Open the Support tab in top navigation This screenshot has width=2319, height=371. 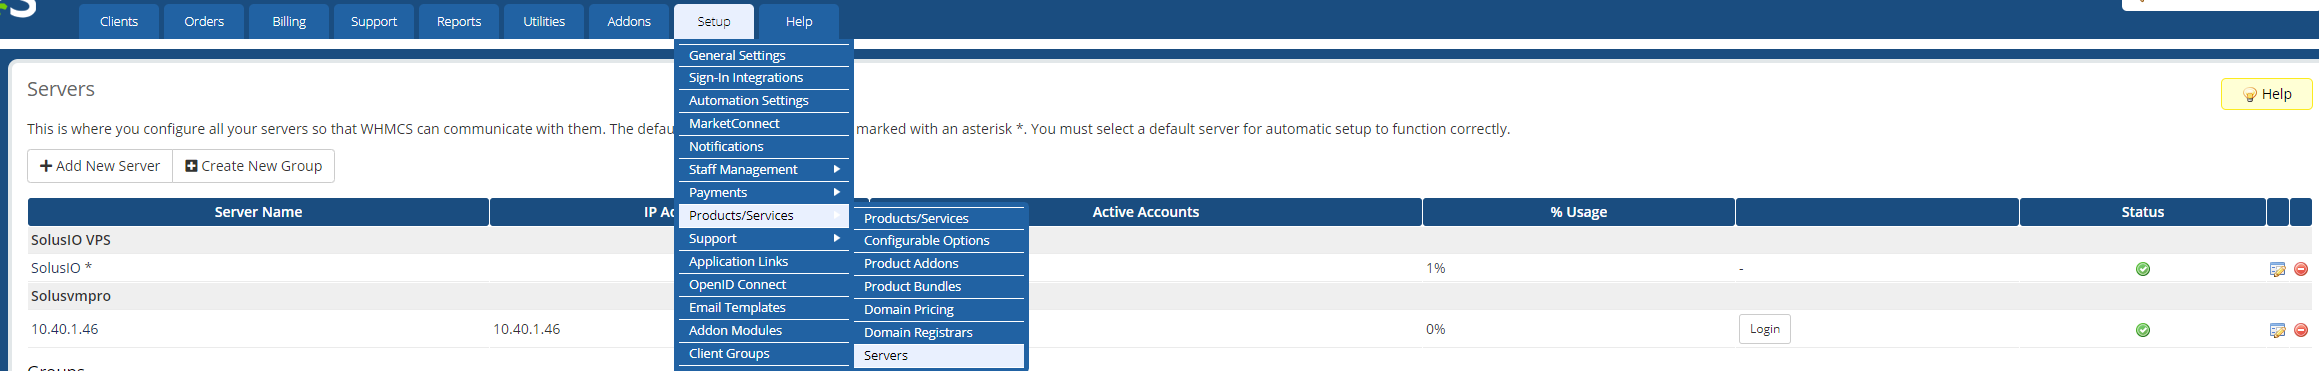point(374,21)
